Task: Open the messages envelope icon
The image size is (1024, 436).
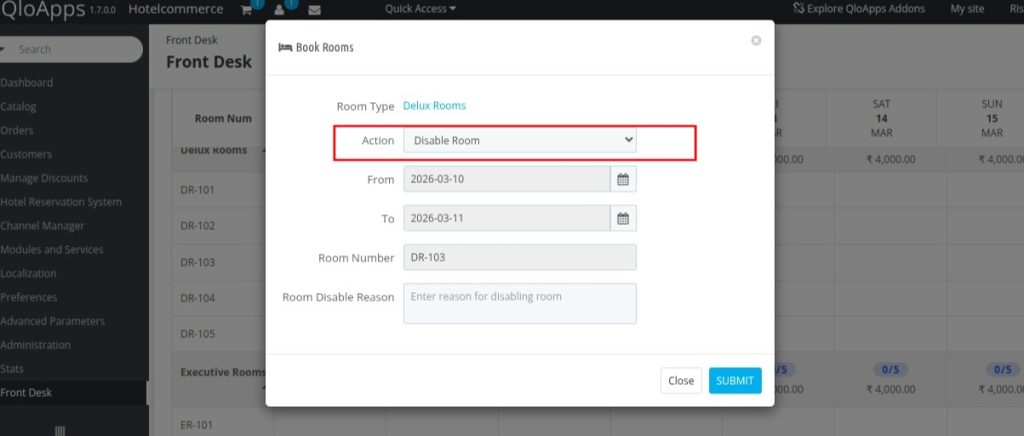Action: 314,10
